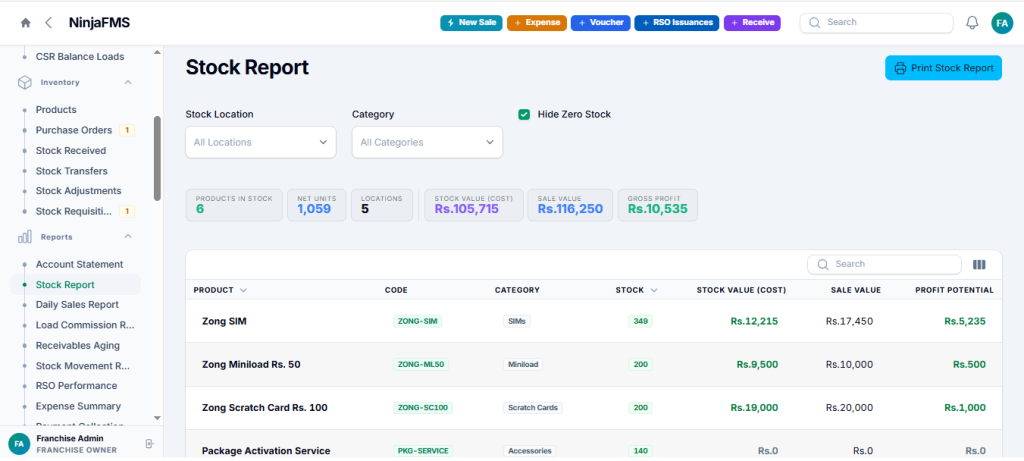This screenshot has width=1024, height=461.
Task: Click the Zong SIM product name
Action: 224,321
